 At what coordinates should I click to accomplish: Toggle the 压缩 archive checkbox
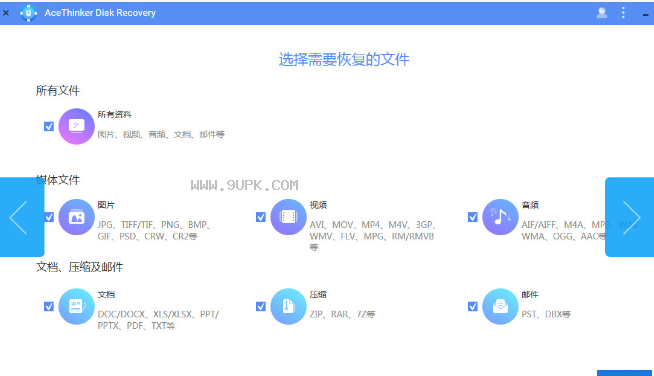click(x=261, y=306)
